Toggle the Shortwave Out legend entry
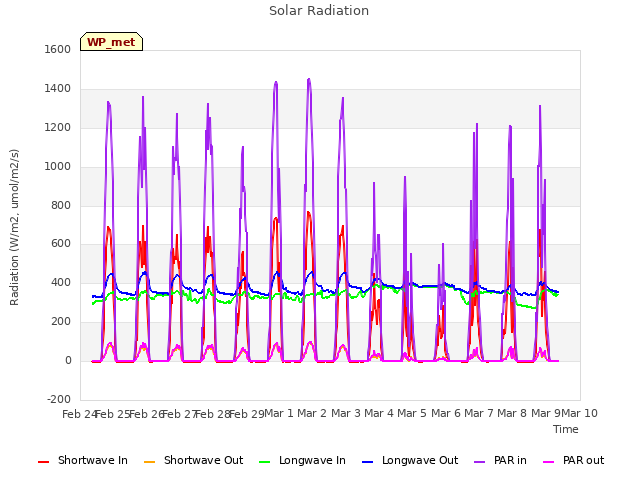This screenshot has width=640, height=480. click(x=193, y=460)
